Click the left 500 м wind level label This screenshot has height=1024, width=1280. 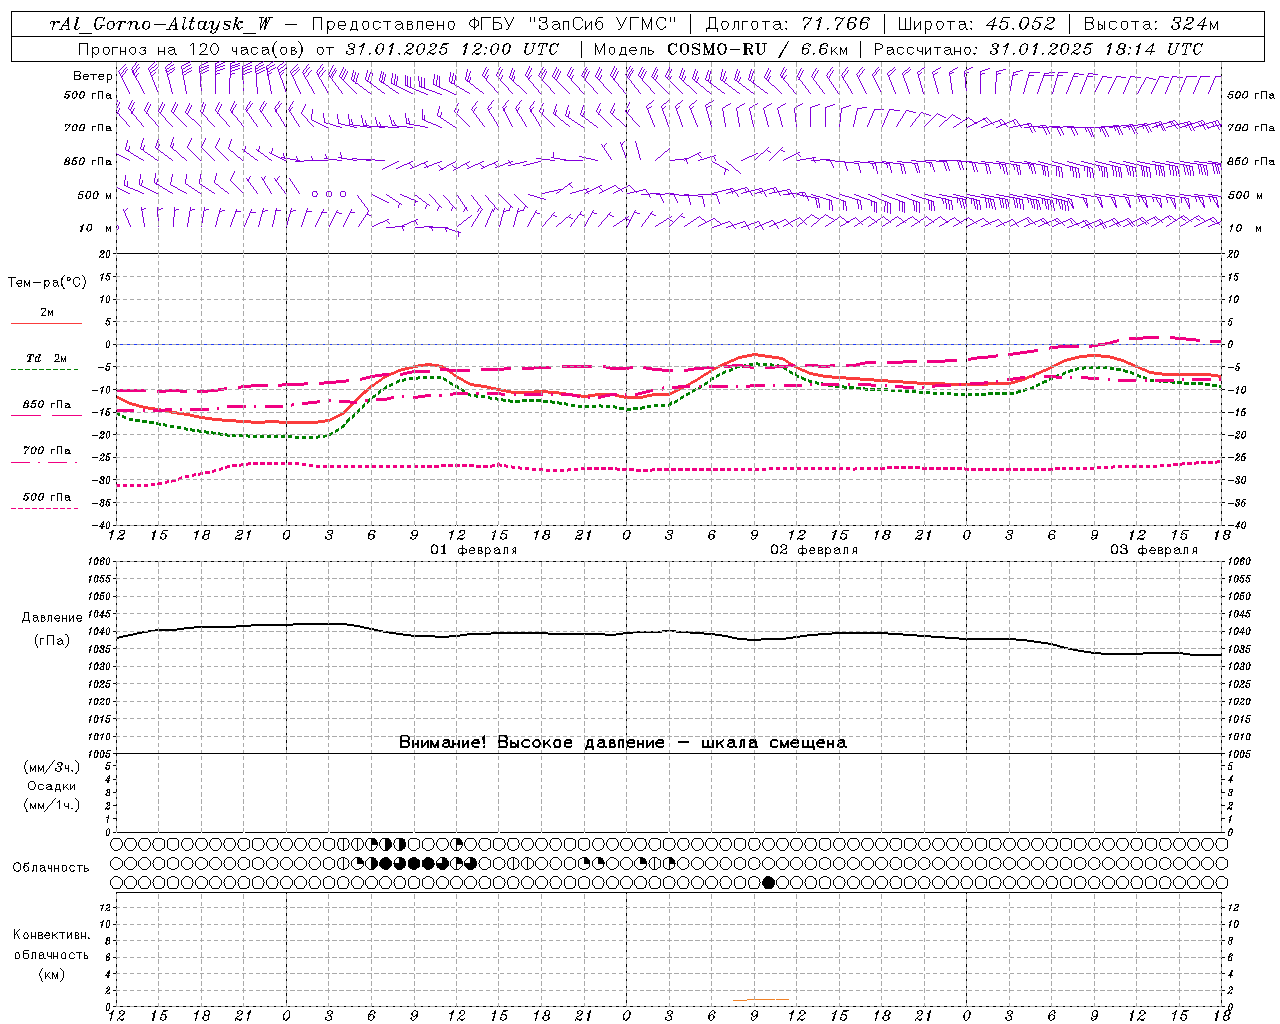[95, 195]
